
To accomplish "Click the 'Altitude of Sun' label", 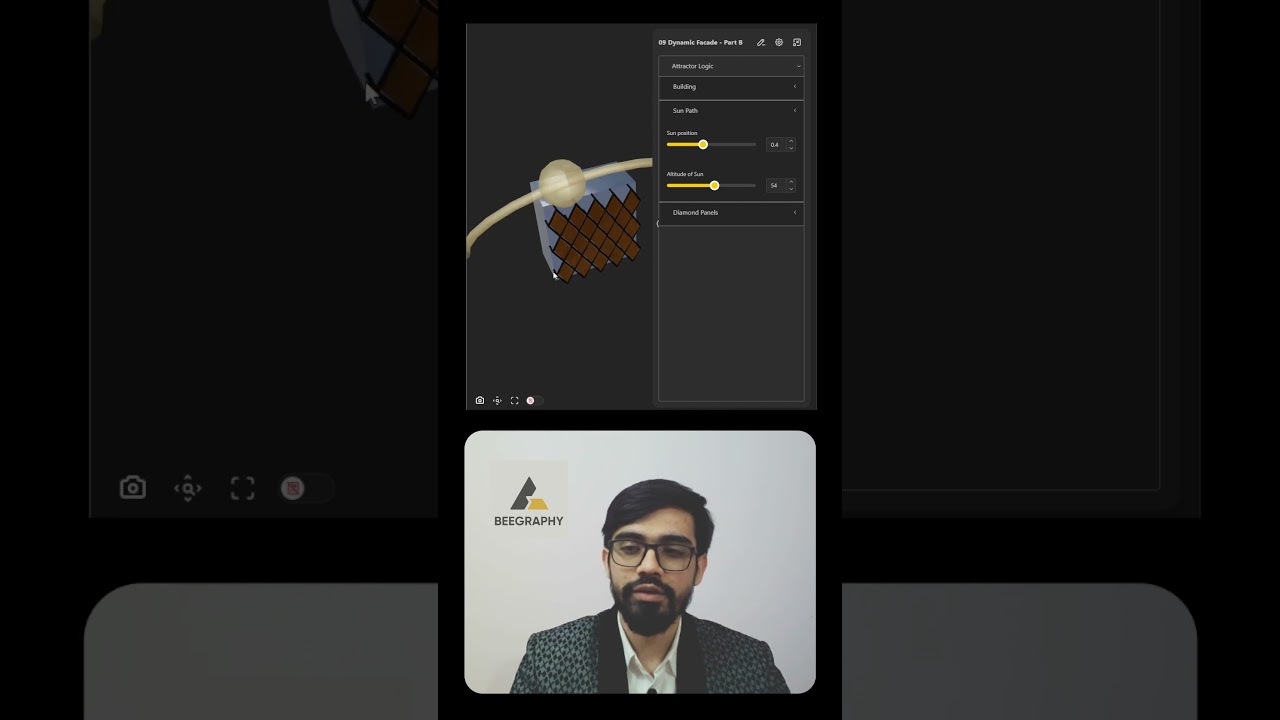I will [x=685, y=174].
